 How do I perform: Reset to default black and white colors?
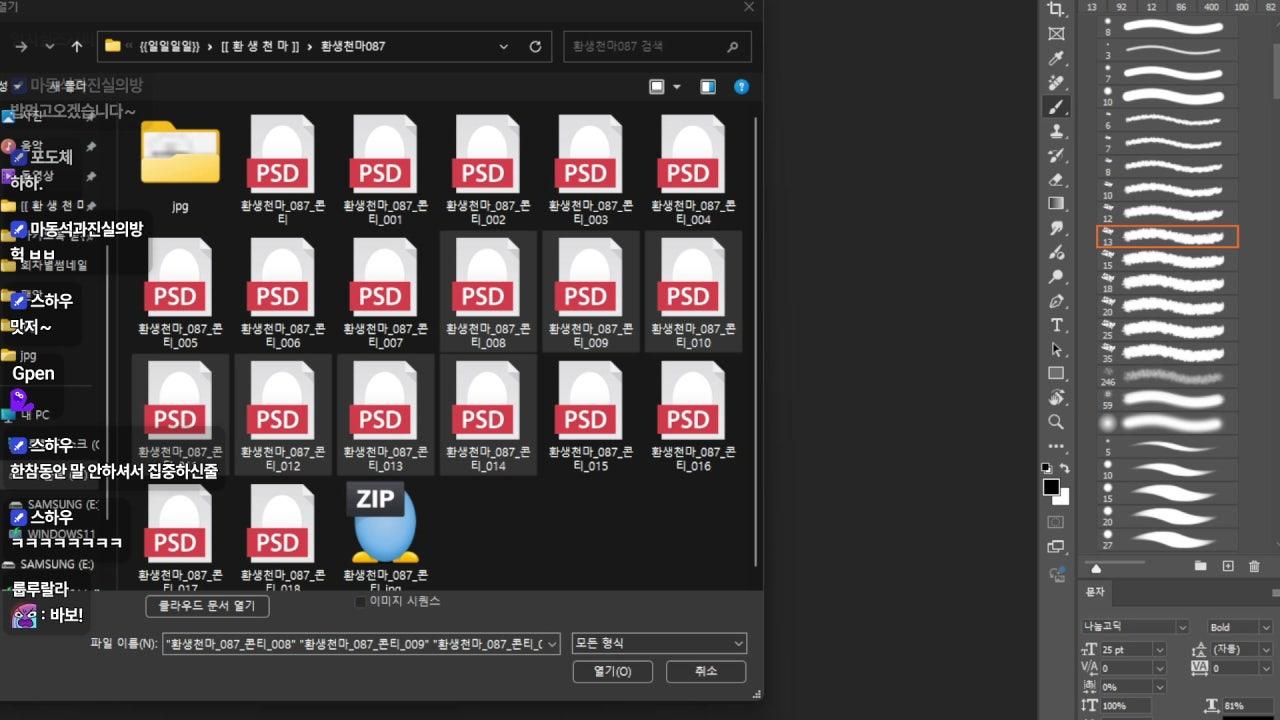point(1047,468)
